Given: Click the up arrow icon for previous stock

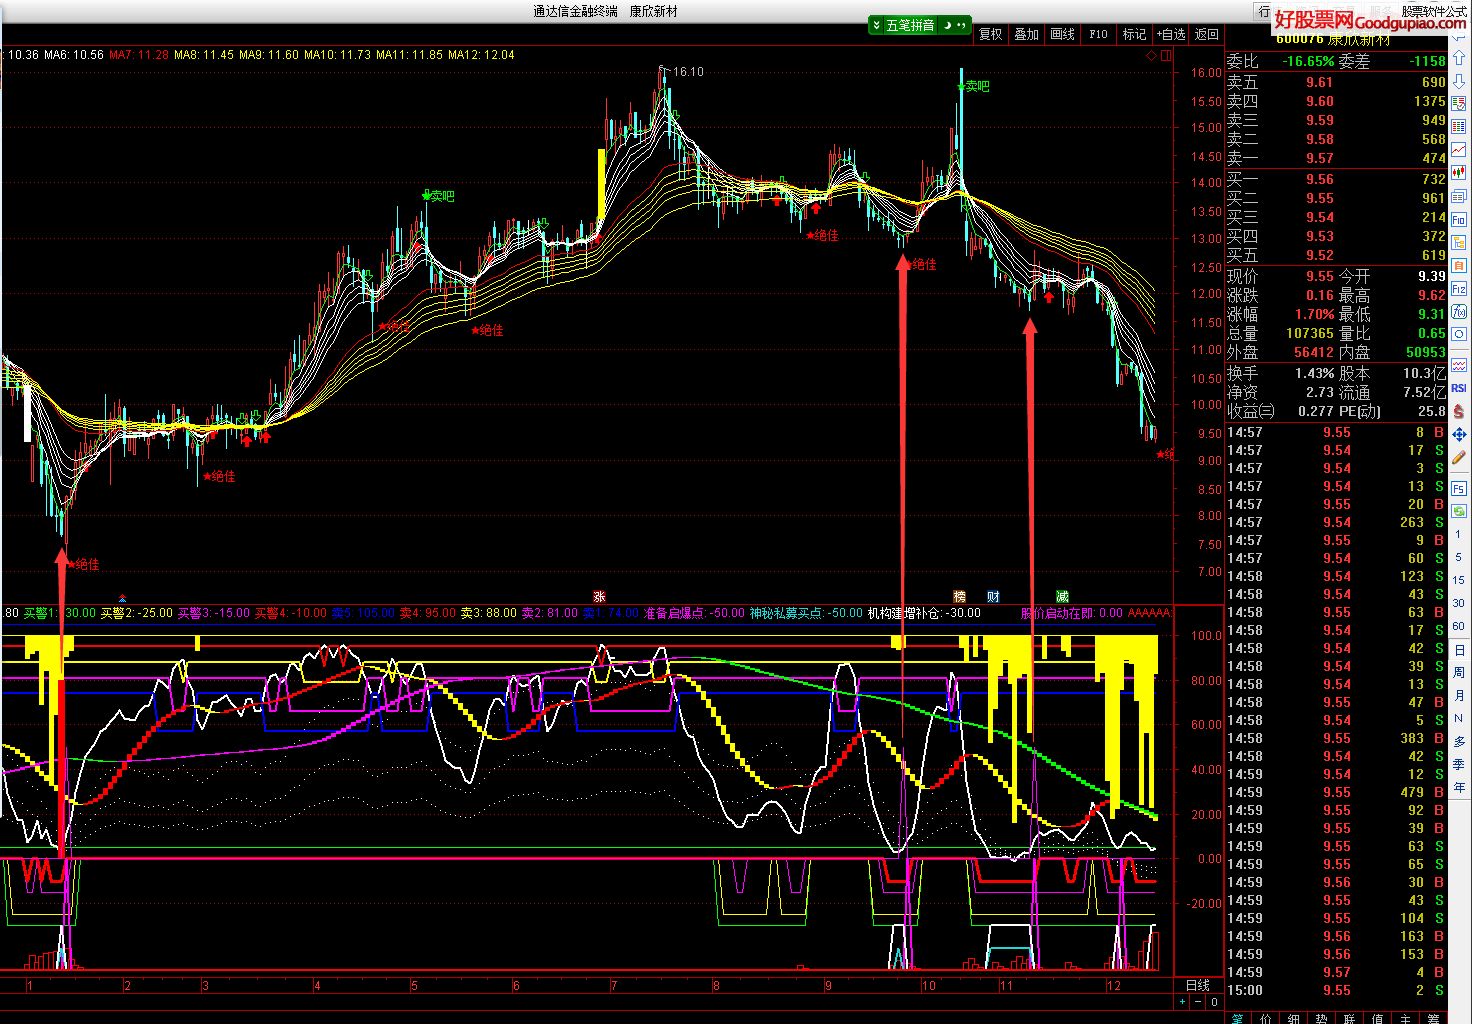Looking at the screenshot, I should pyautogui.click(x=1458, y=58).
